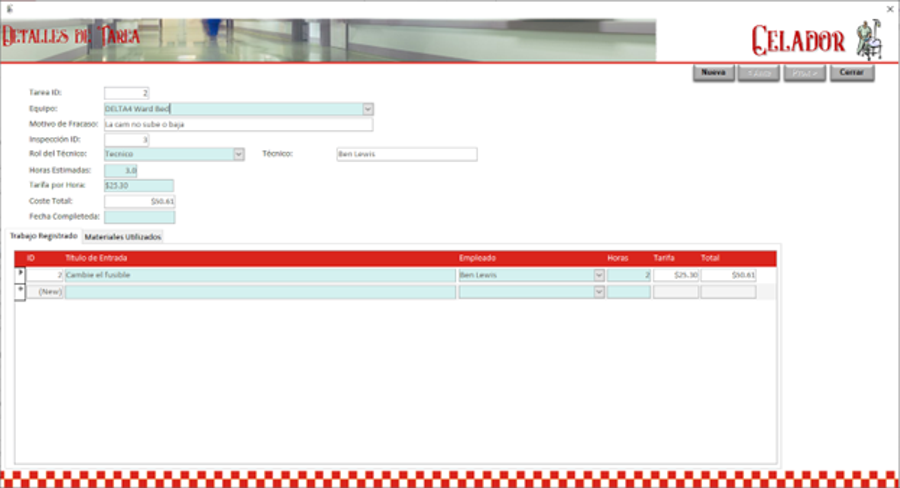The width and height of the screenshot is (900, 488).
Task: Click the small window icon in title bar
Action: pos(9,7)
